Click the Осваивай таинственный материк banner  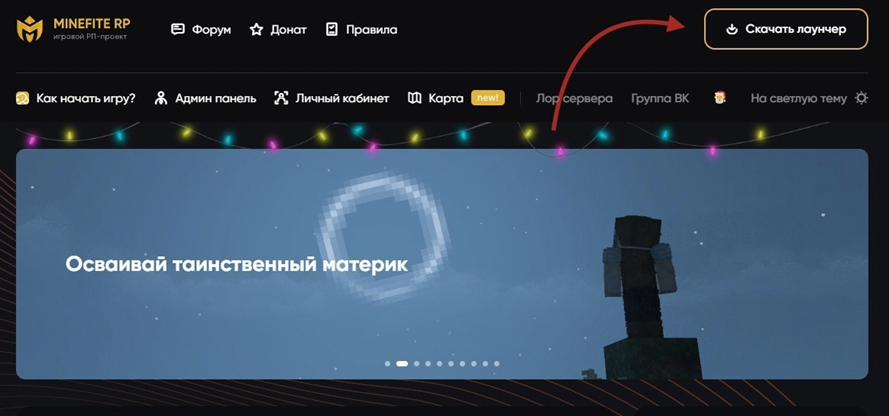click(x=442, y=264)
